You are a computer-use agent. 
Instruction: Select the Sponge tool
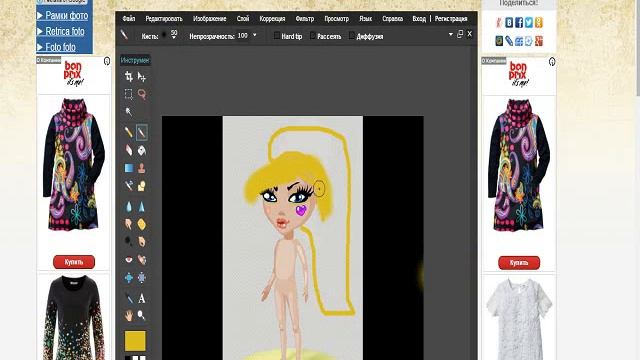point(142,224)
